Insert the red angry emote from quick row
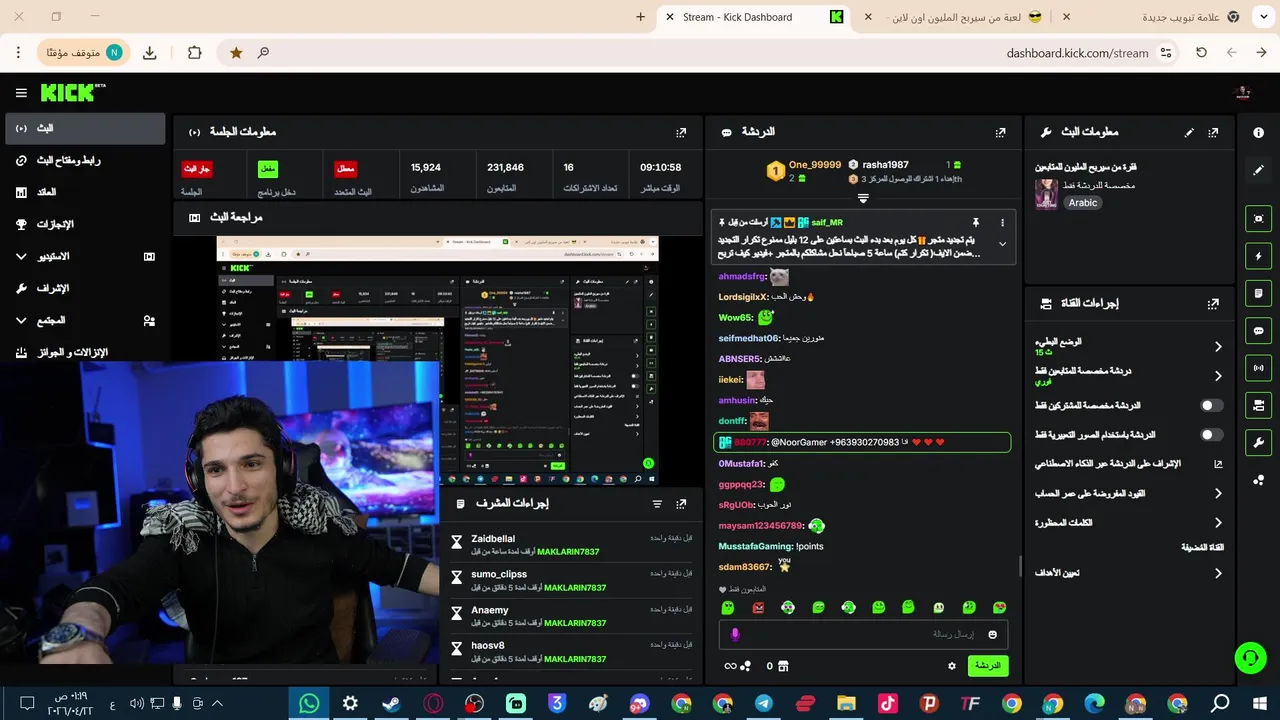 tap(758, 607)
